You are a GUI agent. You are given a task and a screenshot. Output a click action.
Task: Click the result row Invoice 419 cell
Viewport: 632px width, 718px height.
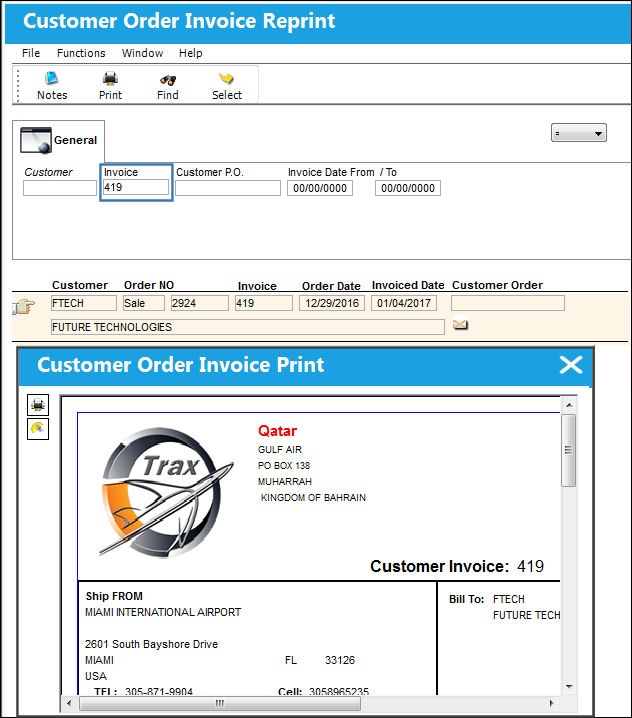coord(263,303)
